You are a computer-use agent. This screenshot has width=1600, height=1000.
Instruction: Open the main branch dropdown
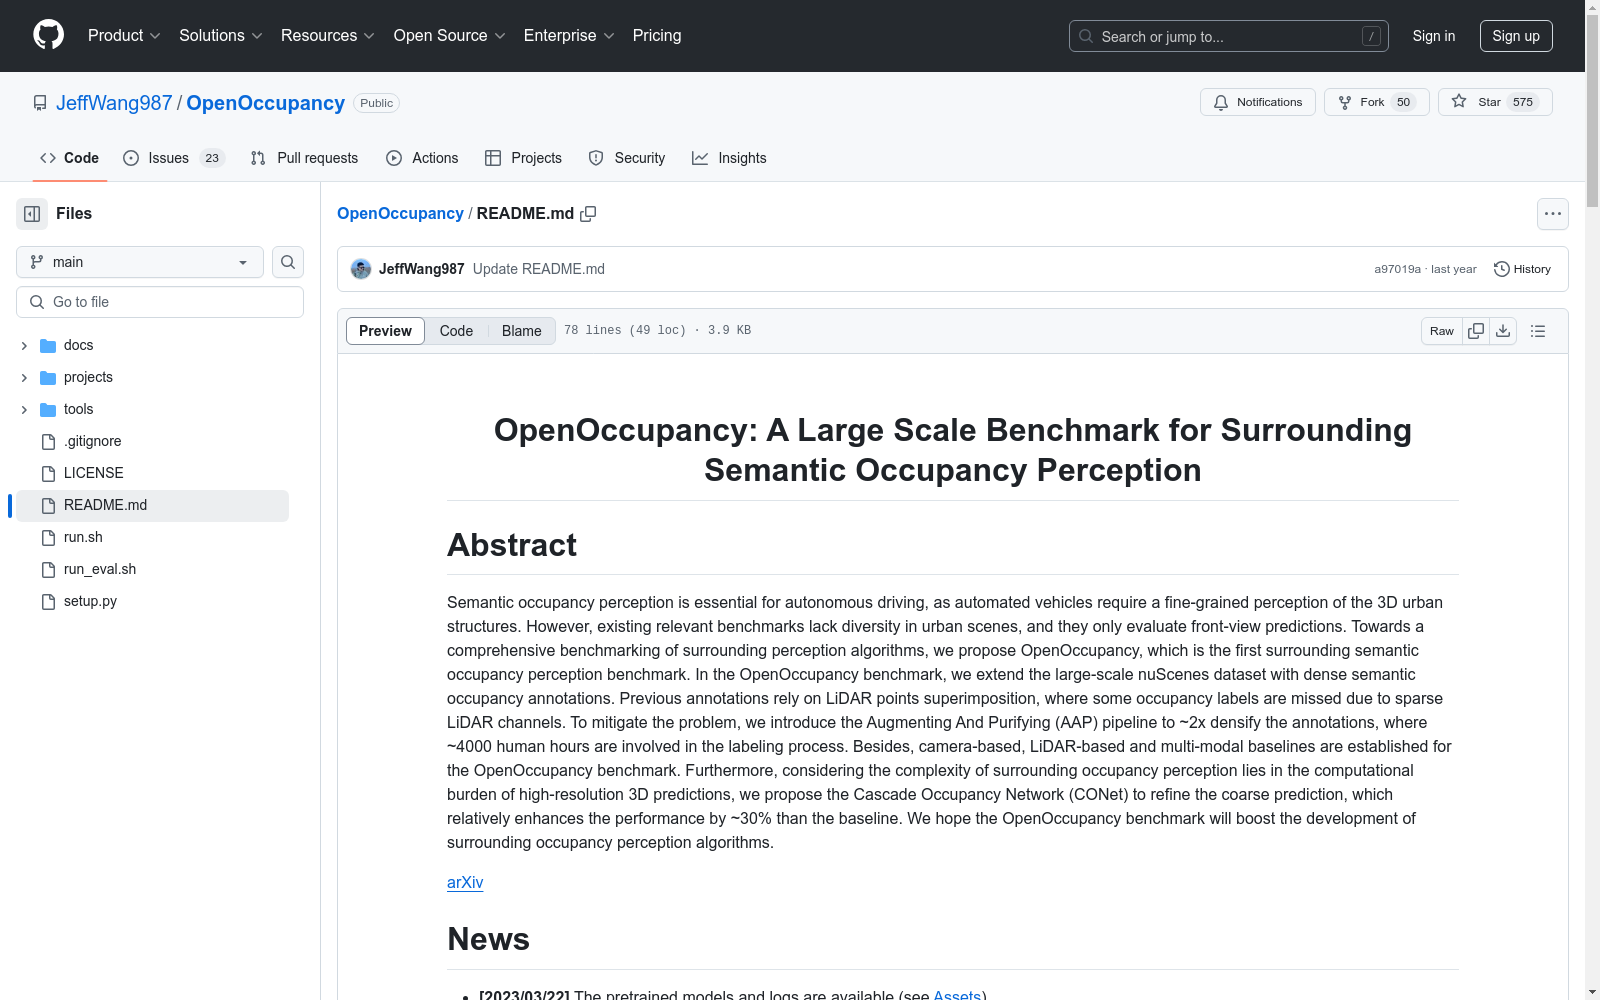click(x=140, y=262)
